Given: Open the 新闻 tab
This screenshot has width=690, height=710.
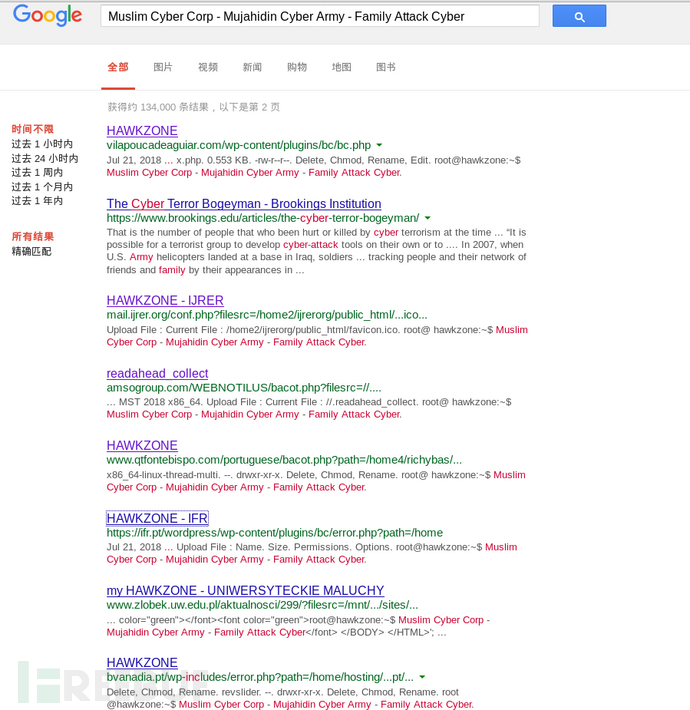Looking at the screenshot, I should [x=252, y=67].
